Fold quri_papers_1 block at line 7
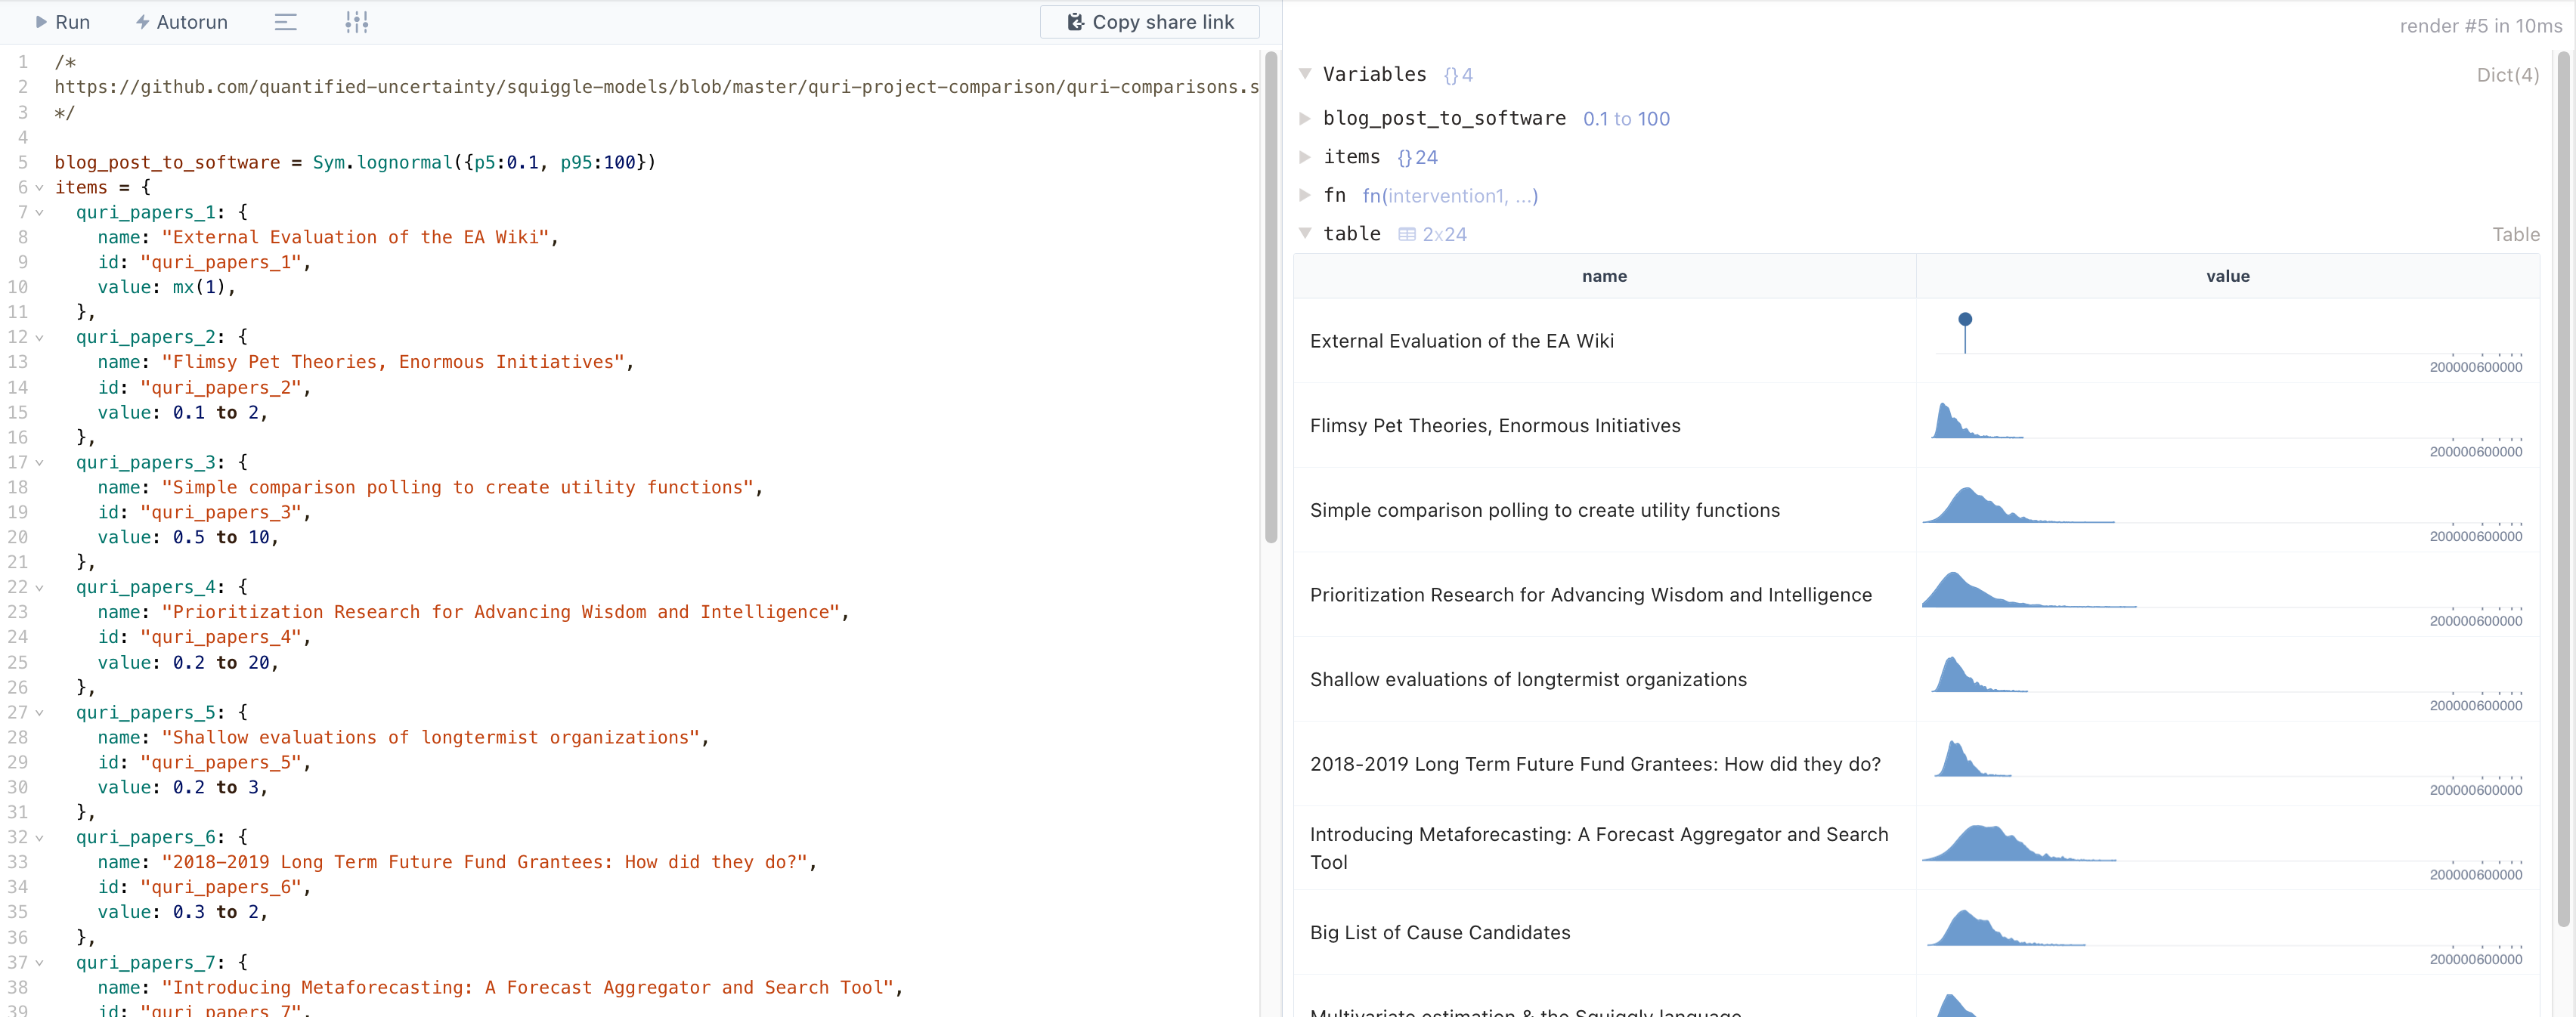 (40, 213)
